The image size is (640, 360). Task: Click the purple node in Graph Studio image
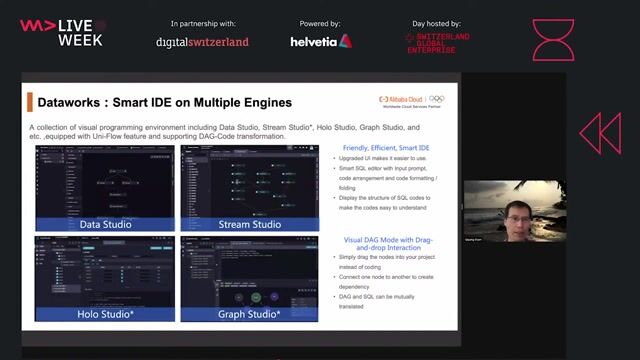[274, 296]
